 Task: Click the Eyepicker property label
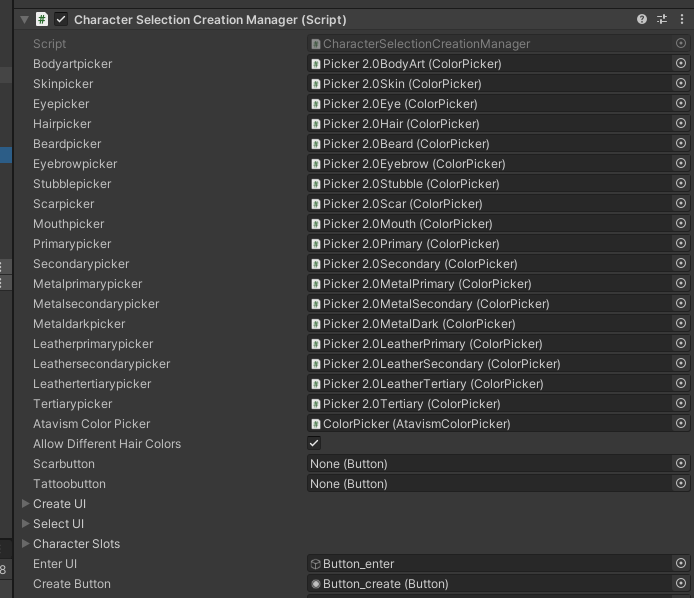coord(61,104)
